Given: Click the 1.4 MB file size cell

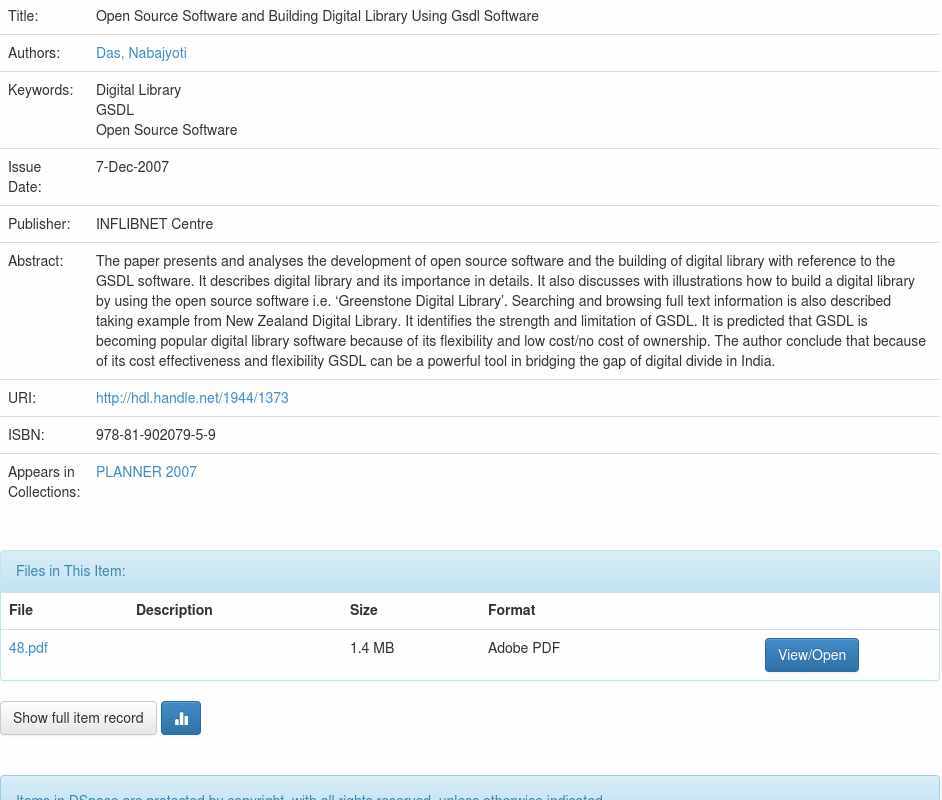Looking at the screenshot, I should click(372, 648).
